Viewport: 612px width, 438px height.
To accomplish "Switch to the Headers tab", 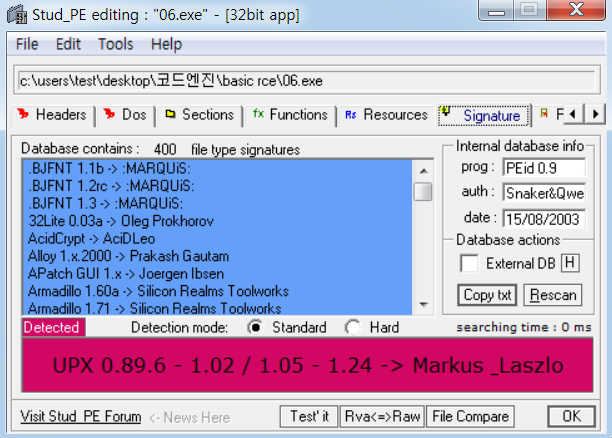I will pos(53,115).
